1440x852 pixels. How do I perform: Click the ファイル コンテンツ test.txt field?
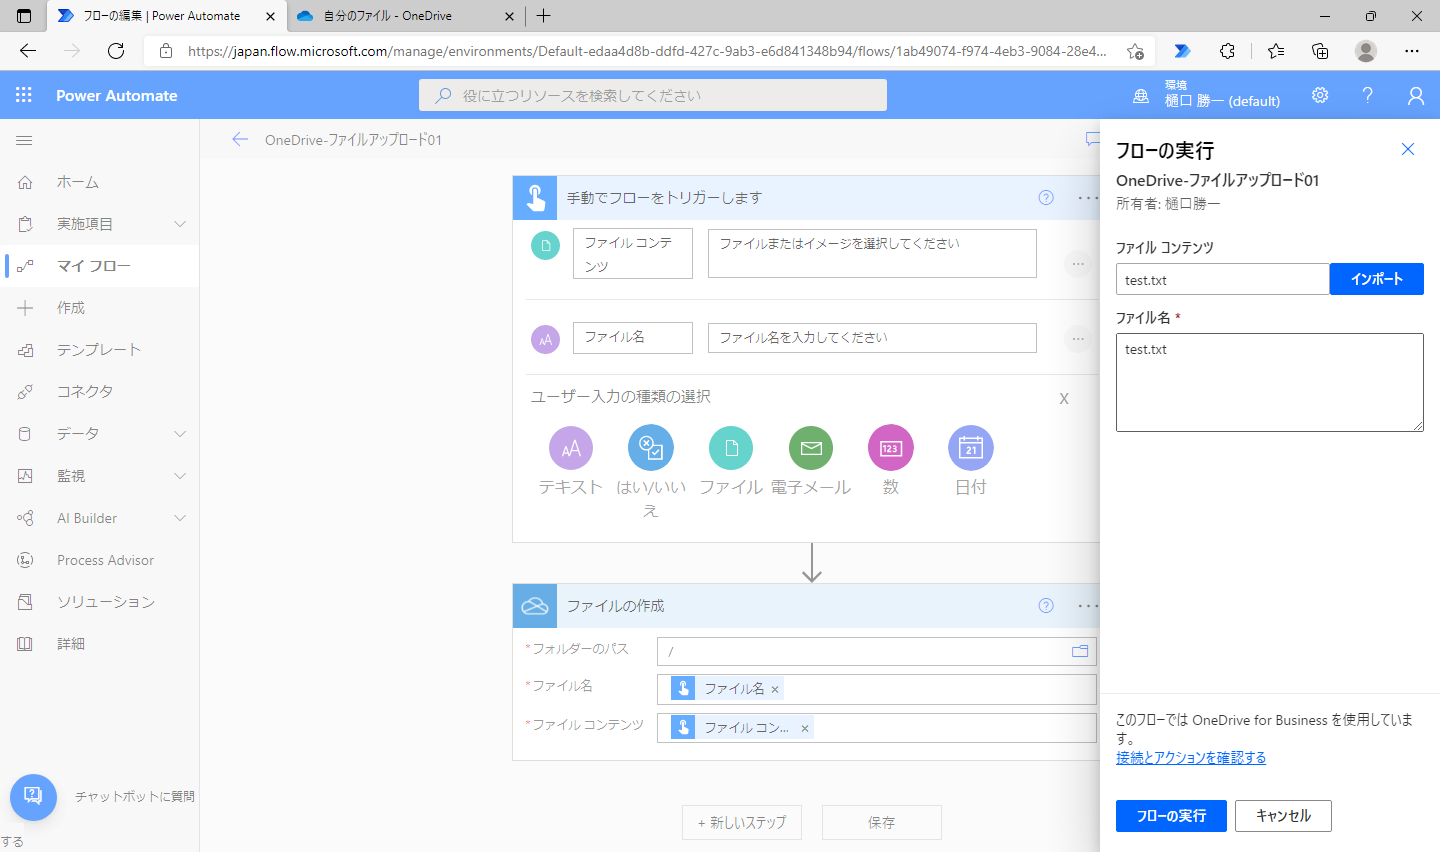click(1223, 279)
